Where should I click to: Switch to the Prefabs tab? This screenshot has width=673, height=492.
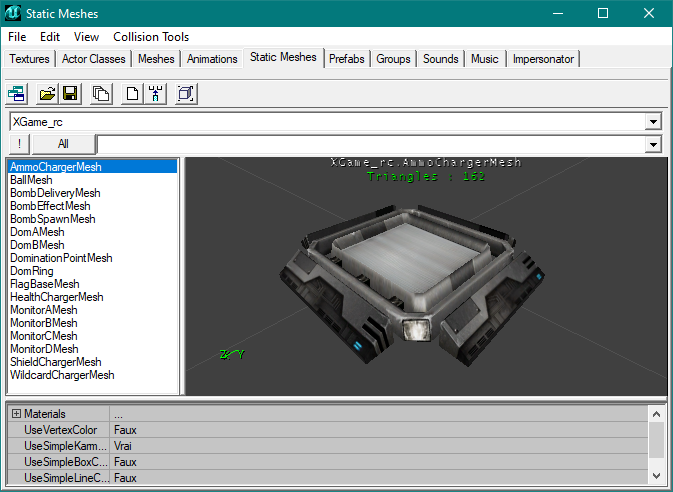pyautogui.click(x=347, y=59)
